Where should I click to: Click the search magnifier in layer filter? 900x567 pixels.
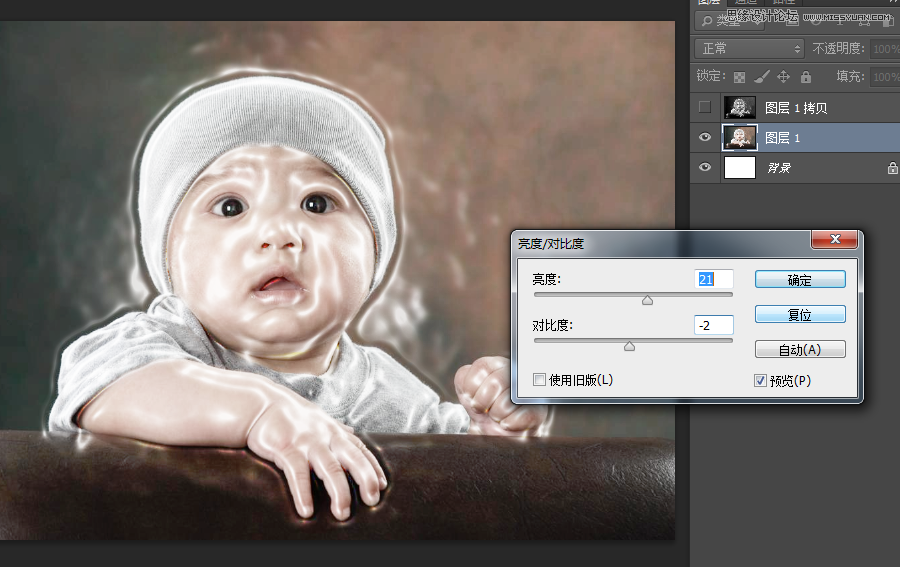[707, 21]
